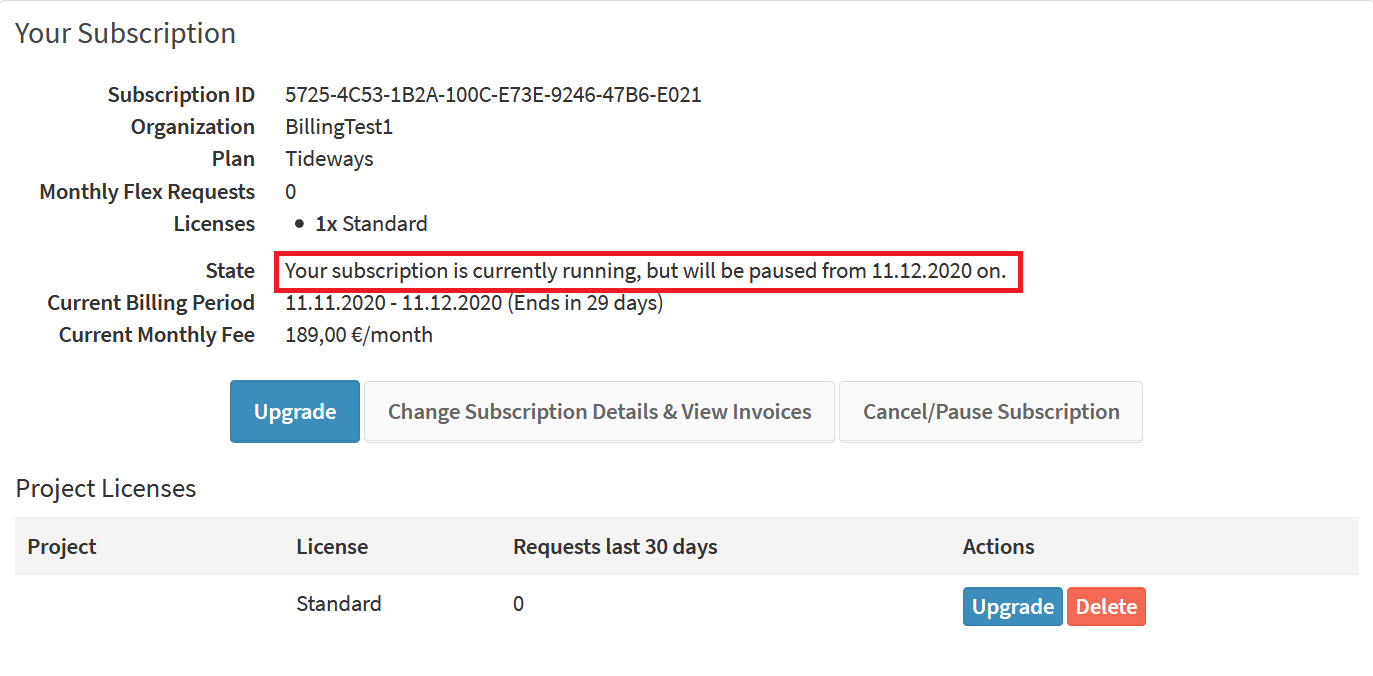Image resolution: width=1373 pixels, height=676 pixels.
Task: Click the License column header
Action: (x=332, y=547)
